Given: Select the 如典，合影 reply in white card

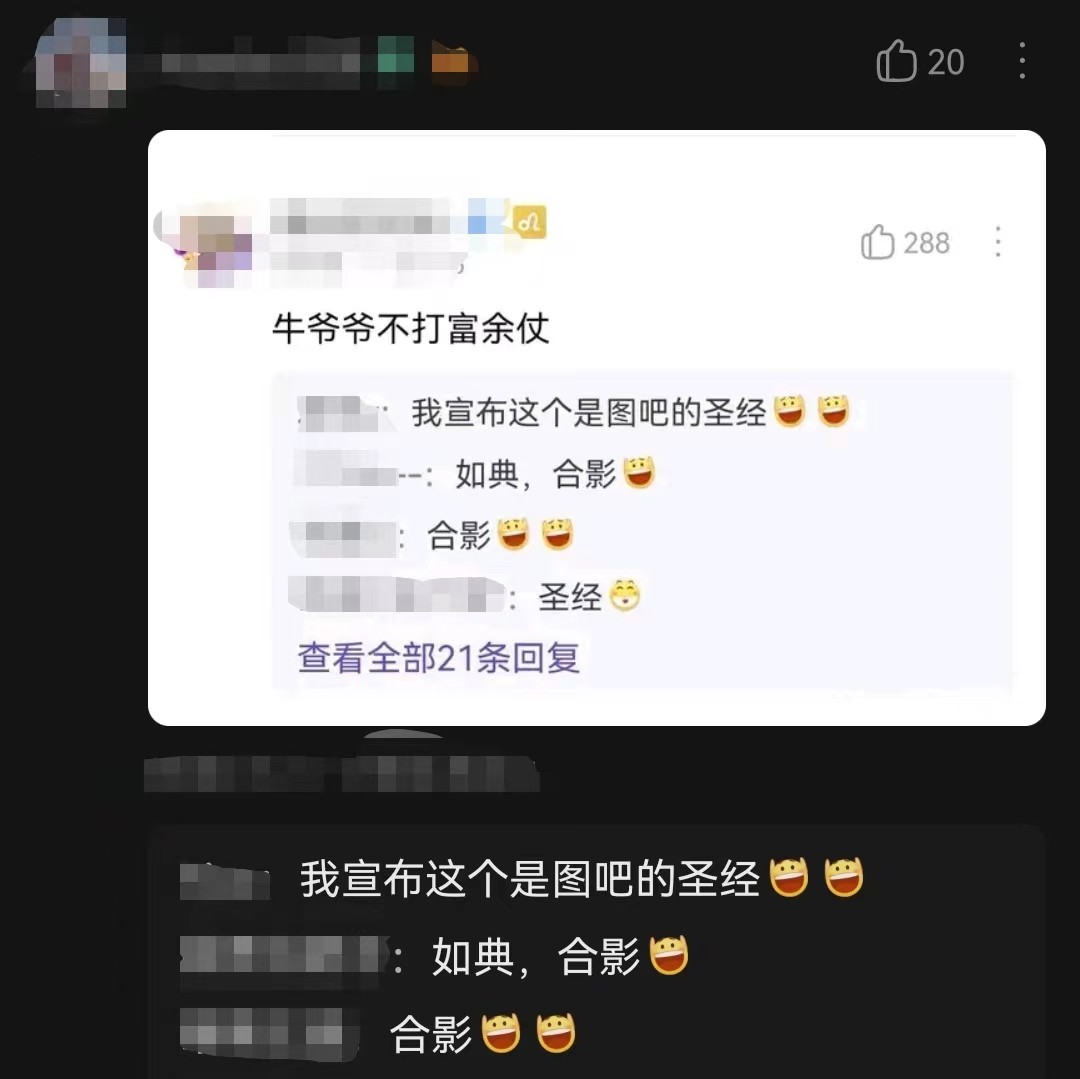Looking at the screenshot, I should click(x=535, y=474).
